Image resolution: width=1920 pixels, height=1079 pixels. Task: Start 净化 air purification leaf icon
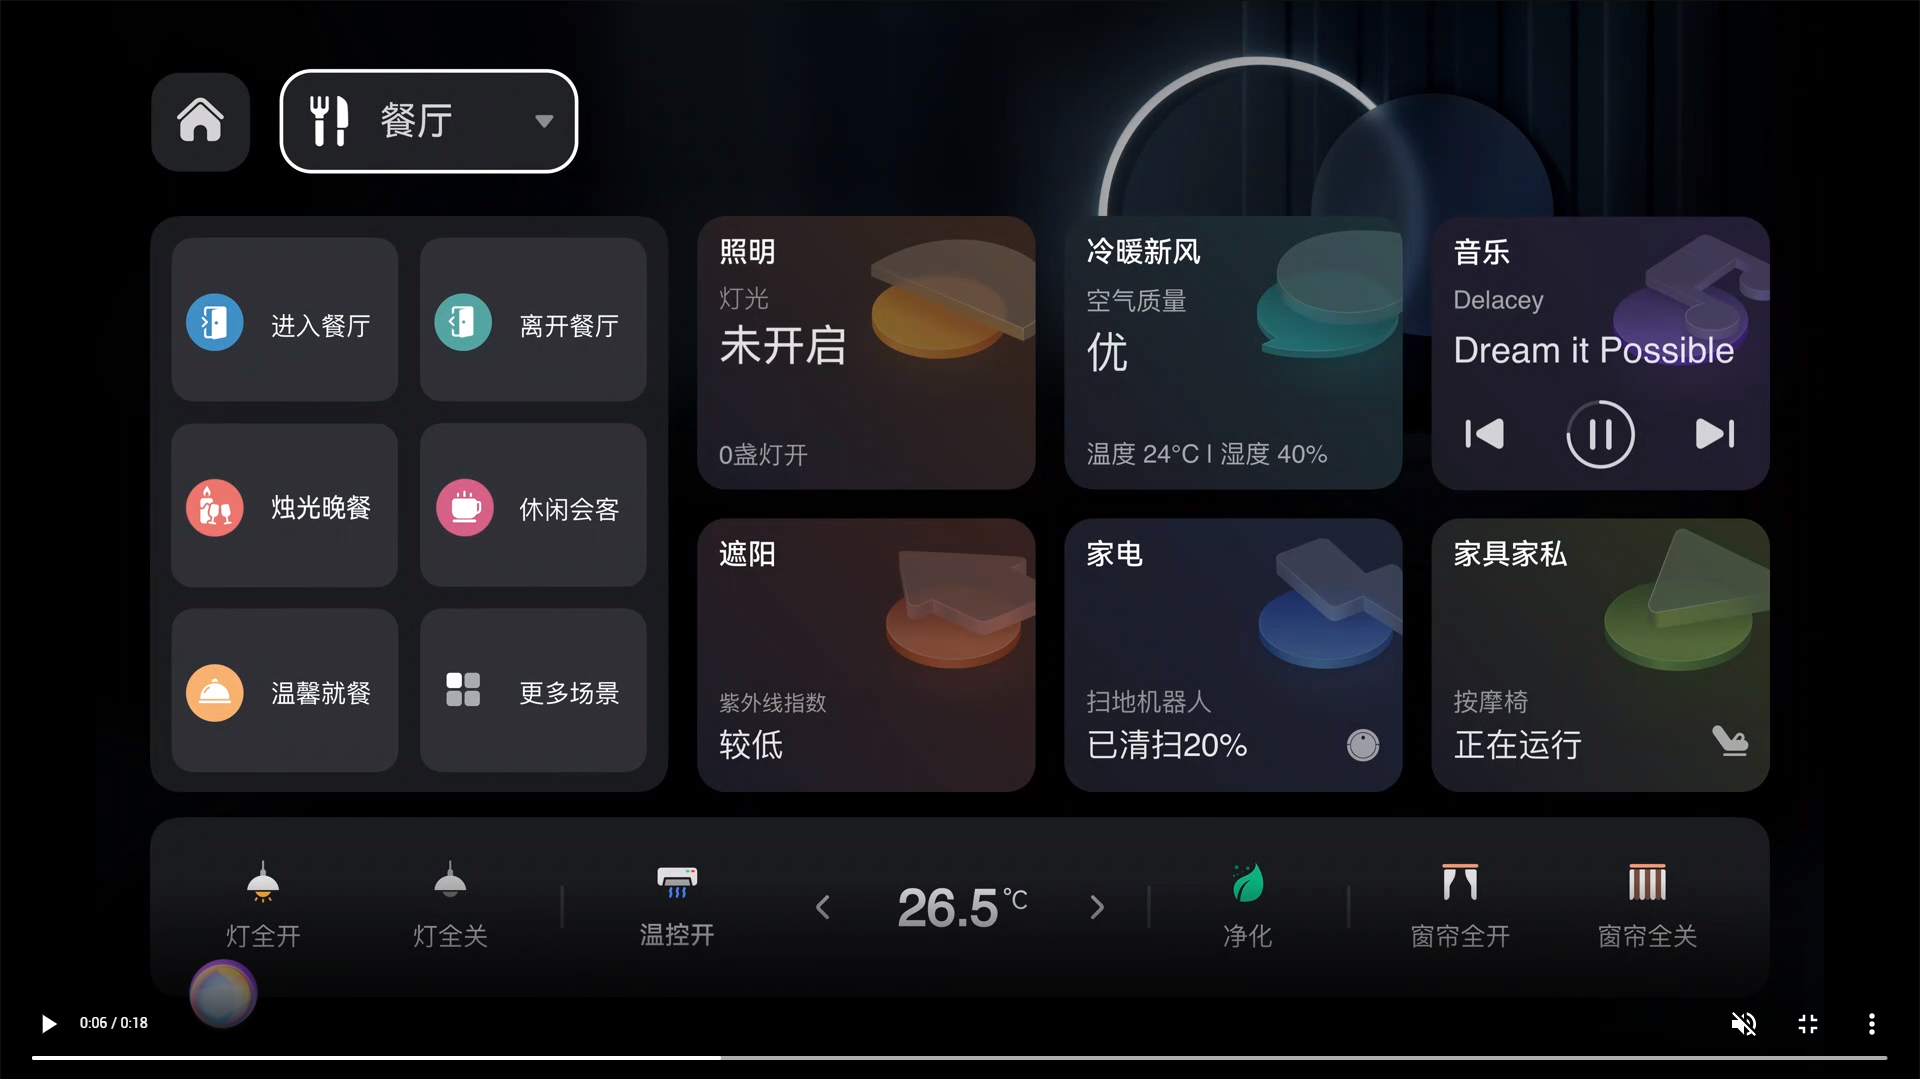[1247, 883]
